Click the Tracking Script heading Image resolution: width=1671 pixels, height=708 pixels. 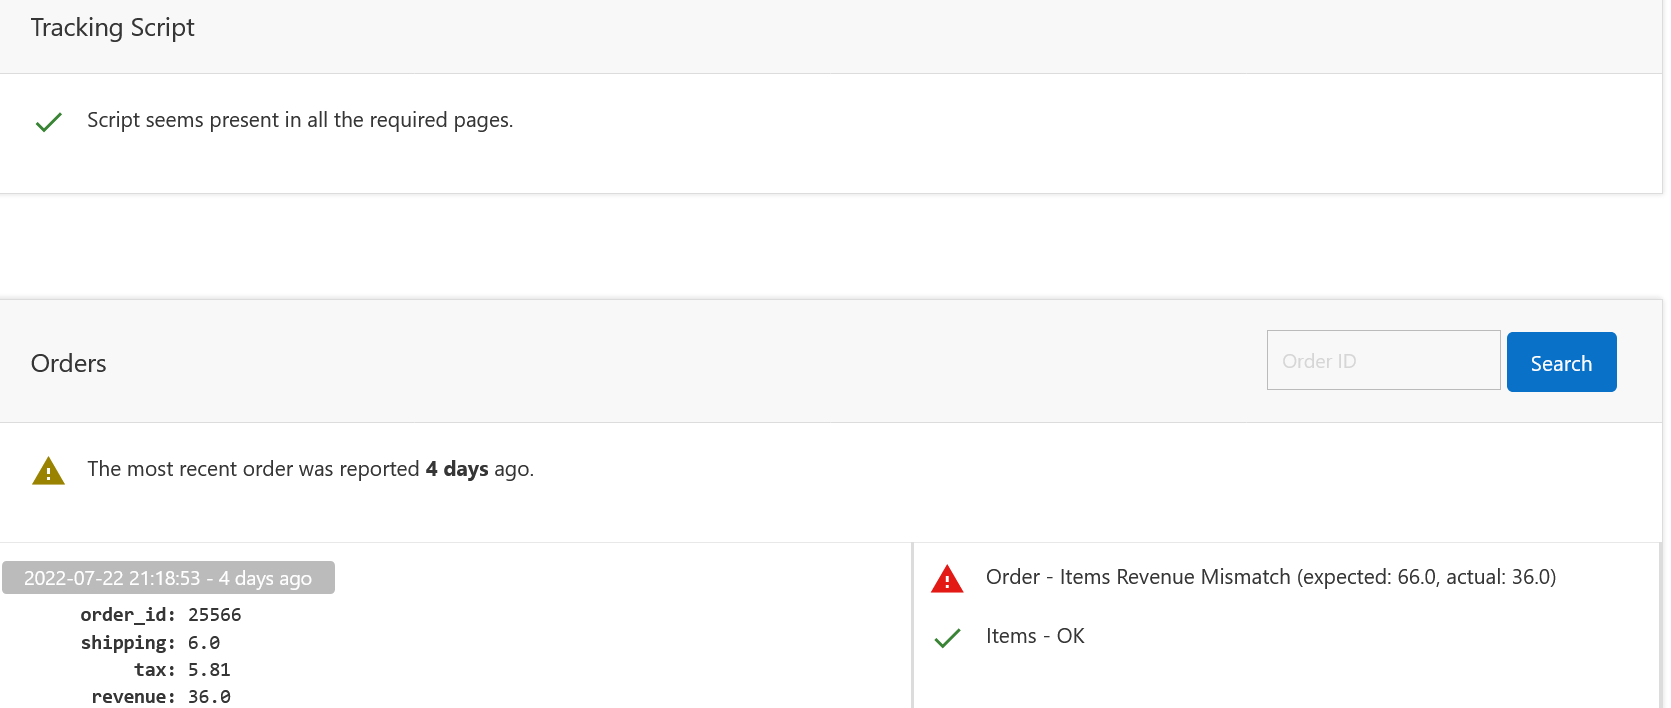click(113, 28)
